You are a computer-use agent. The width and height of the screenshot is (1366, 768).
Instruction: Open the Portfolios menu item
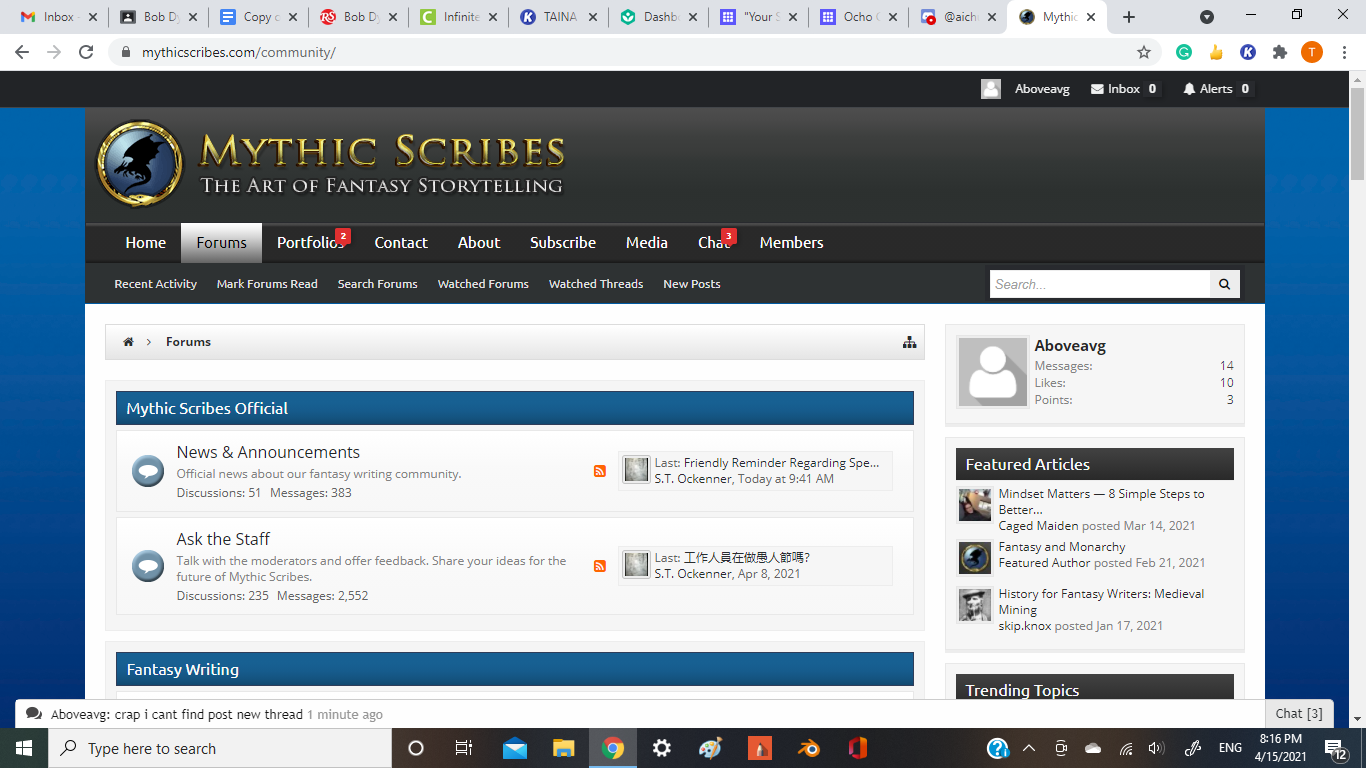pyautogui.click(x=309, y=243)
